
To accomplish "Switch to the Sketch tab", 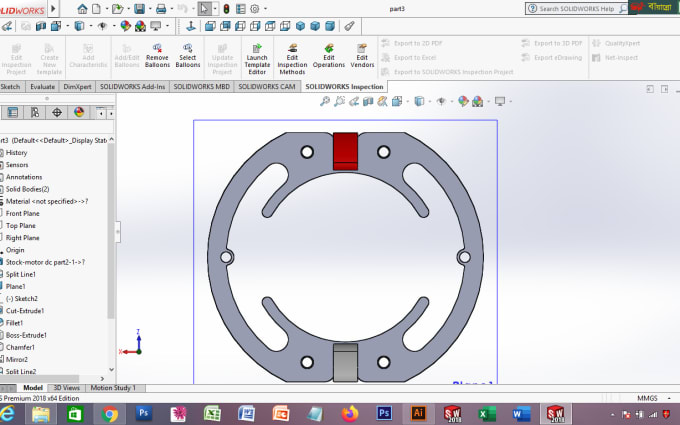I will (x=10, y=86).
